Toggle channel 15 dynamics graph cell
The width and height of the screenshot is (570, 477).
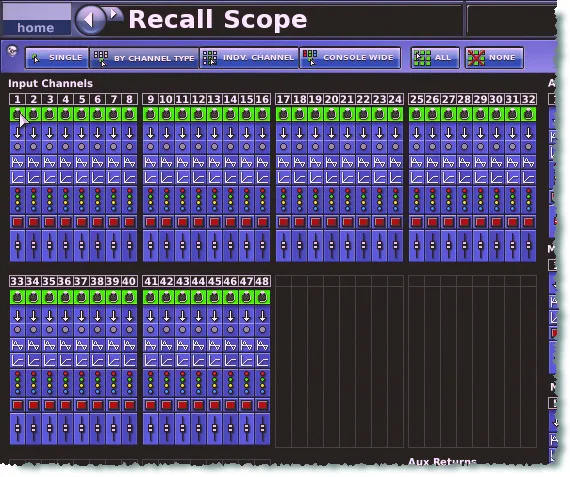(246, 178)
